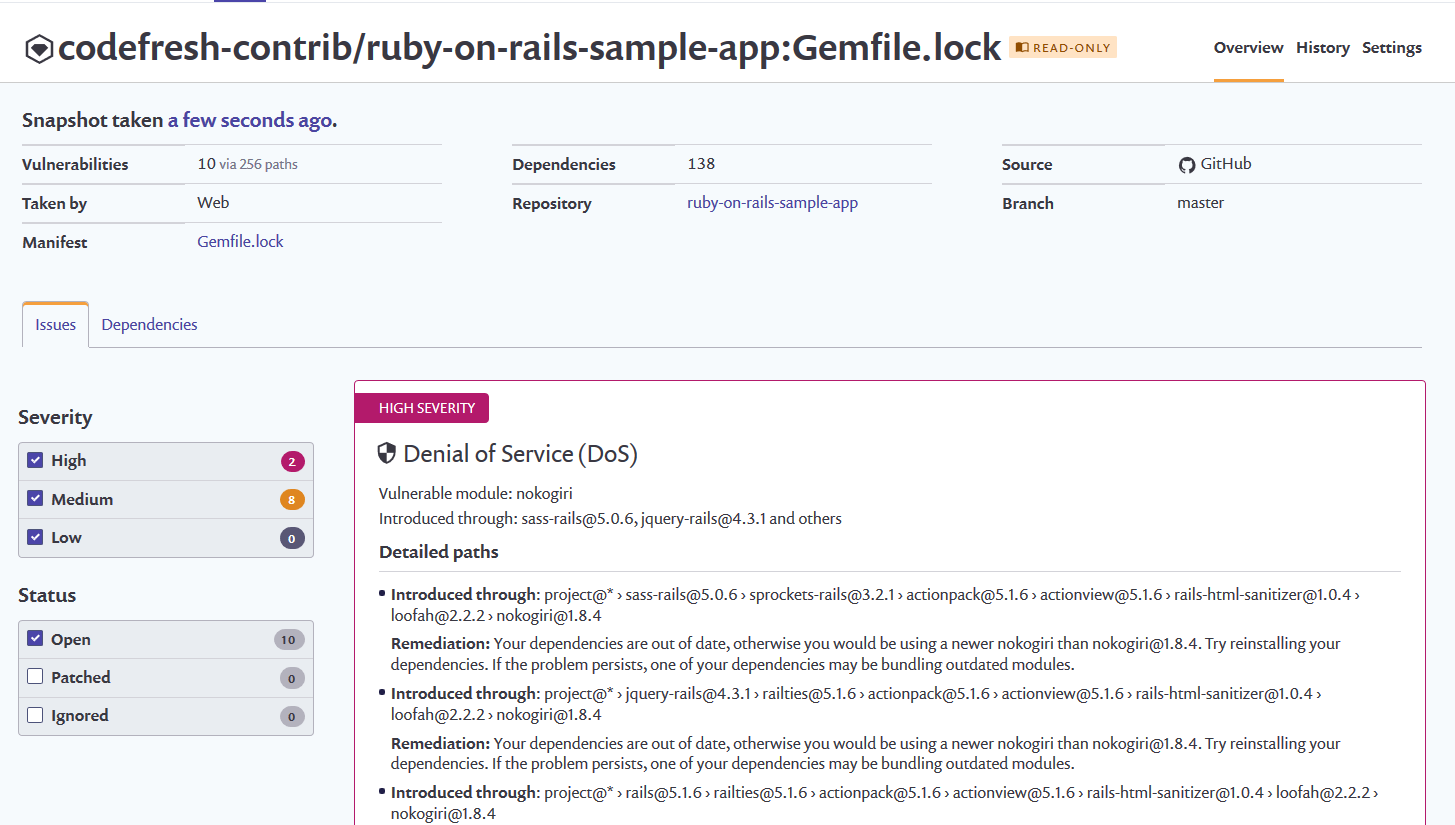Image resolution: width=1455 pixels, height=825 pixels.
Task: Click the shield icon beside Denial of Service
Action: click(x=387, y=454)
